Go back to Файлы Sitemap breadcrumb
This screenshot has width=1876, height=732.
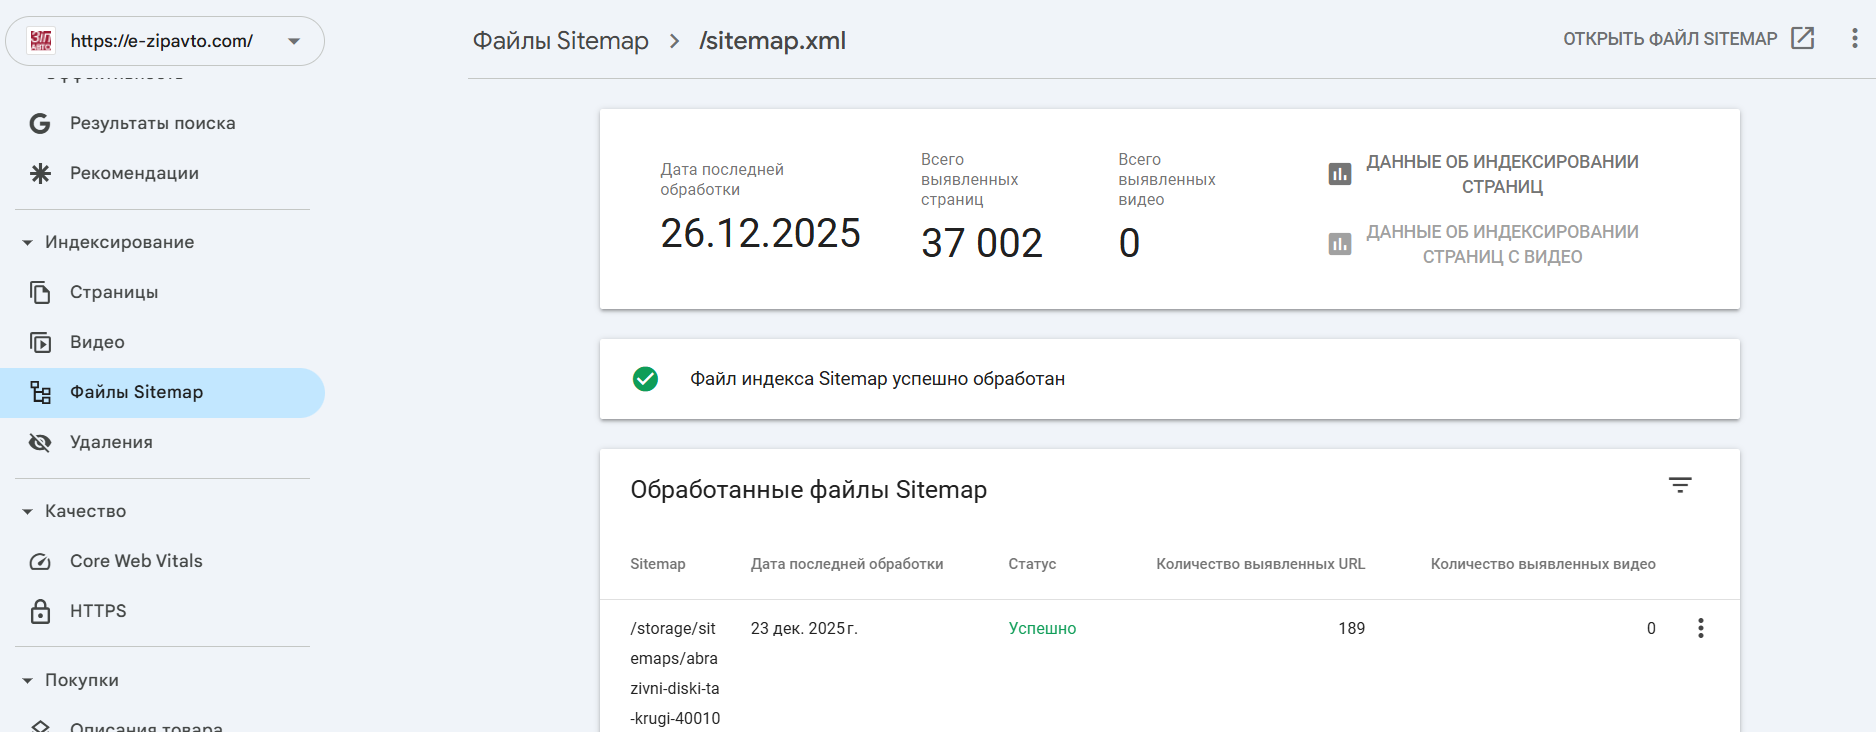coord(560,41)
